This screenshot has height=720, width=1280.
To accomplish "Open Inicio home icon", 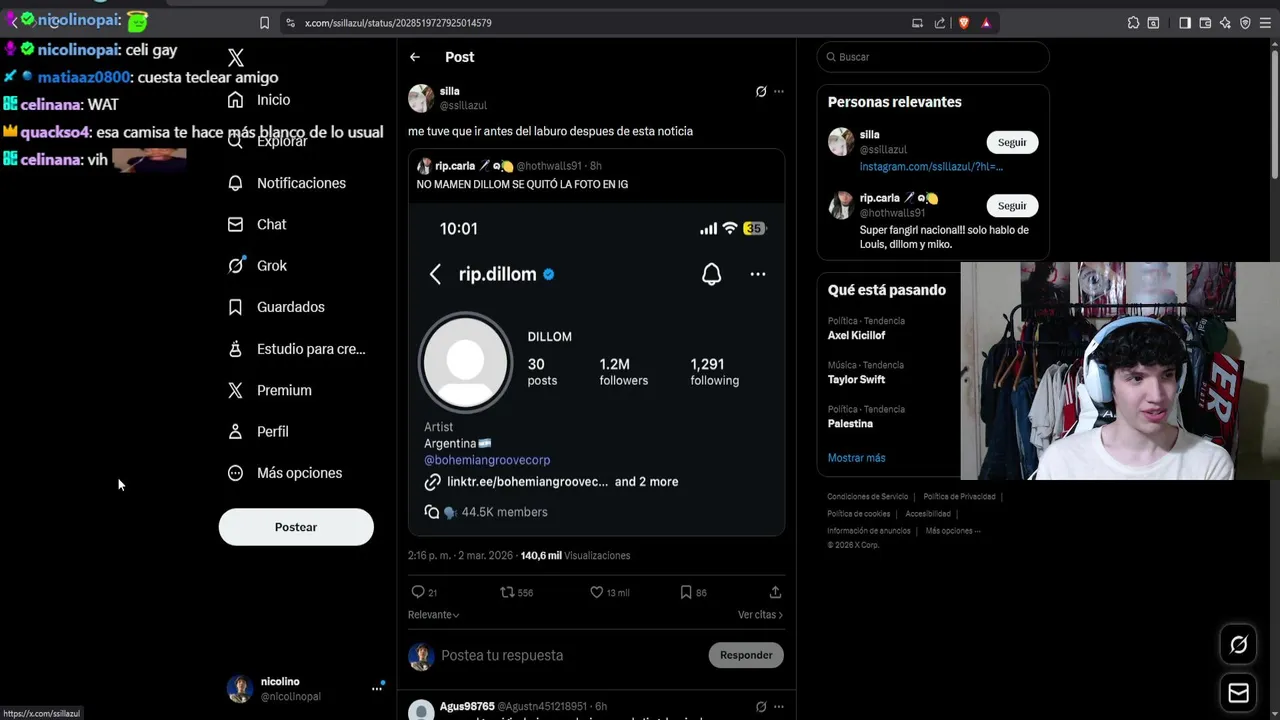I will pos(236,100).
